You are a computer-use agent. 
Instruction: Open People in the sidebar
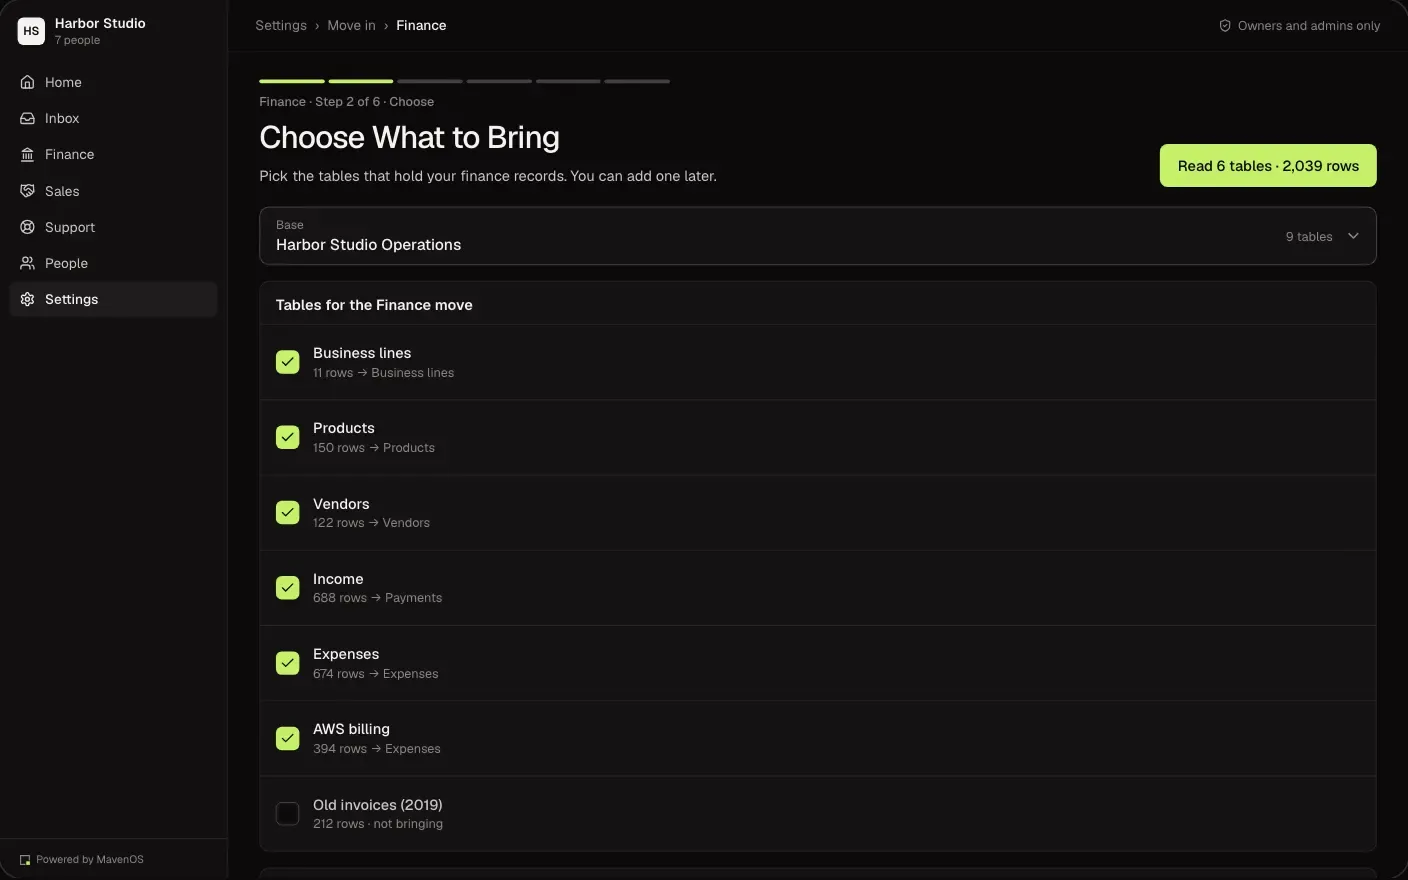(x=113, y=263)
